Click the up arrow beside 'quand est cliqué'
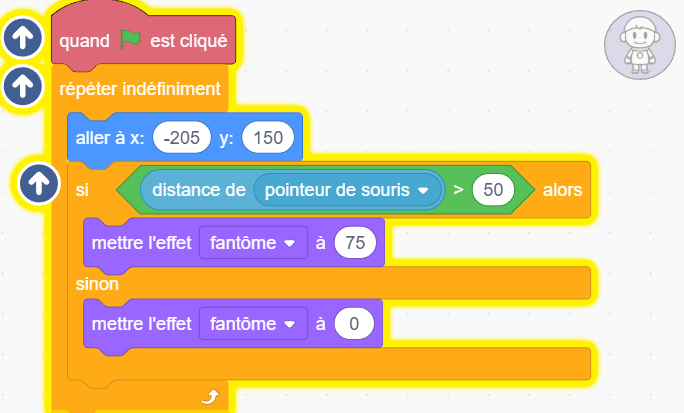The height and width of the screenshot is (413, 684). pos(23,38)
